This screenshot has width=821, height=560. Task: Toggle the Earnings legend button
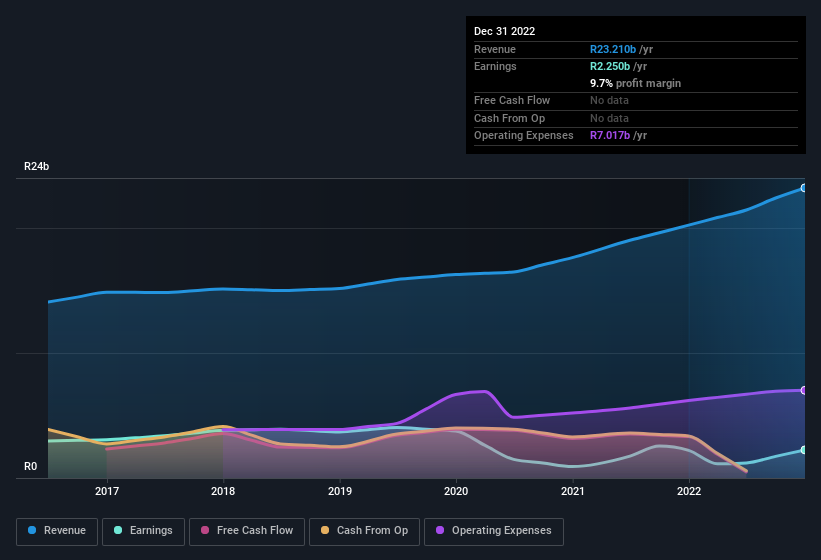(x=143, y=531)
